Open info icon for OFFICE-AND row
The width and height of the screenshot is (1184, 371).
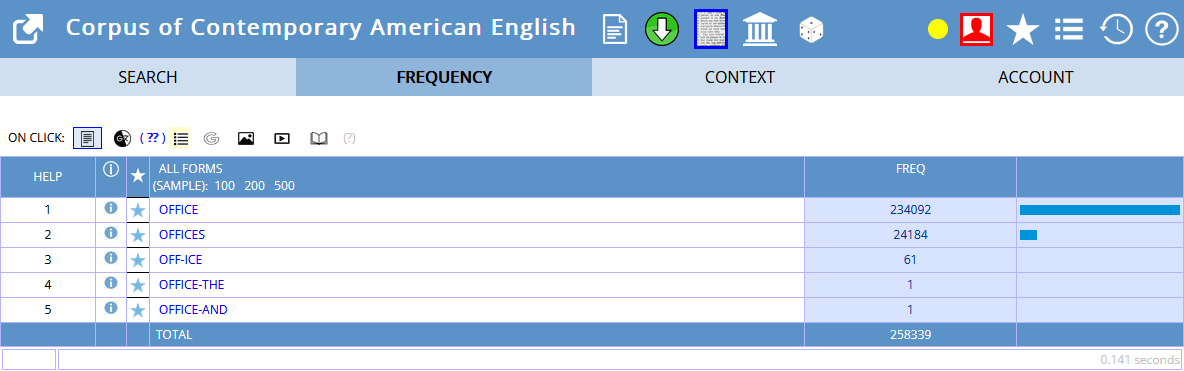click(110, 308)
